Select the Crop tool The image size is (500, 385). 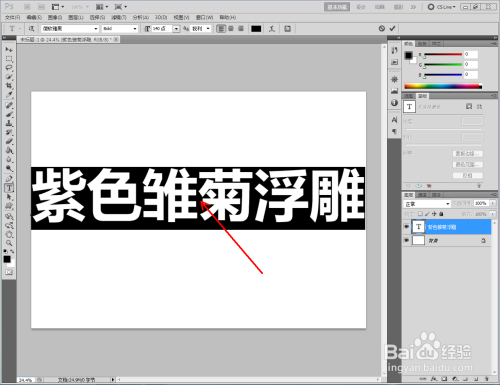pyautogui.click(x=9, y=86)
